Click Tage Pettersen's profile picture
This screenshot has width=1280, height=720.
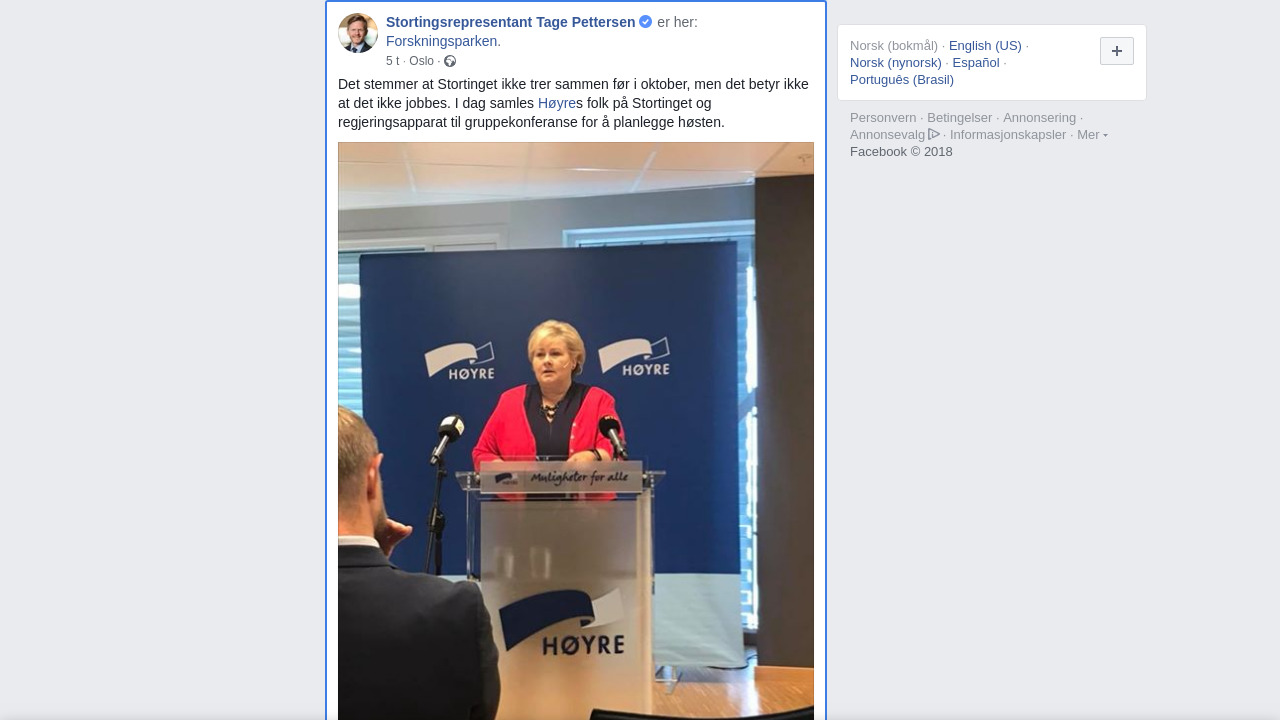(x=358, y=33)
